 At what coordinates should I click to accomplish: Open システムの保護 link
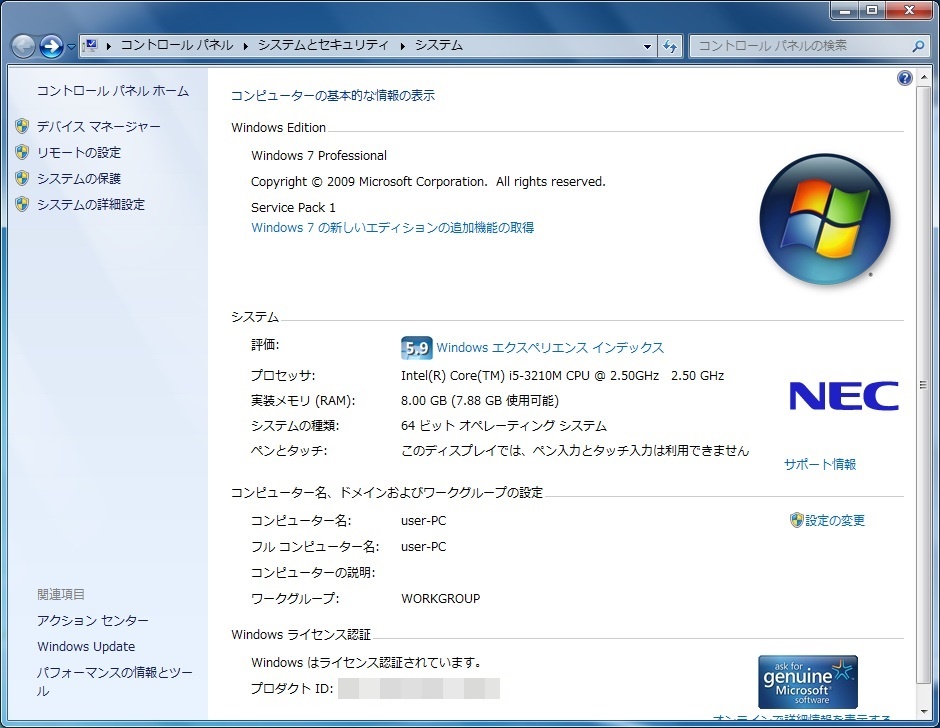(x=79, y=178)
